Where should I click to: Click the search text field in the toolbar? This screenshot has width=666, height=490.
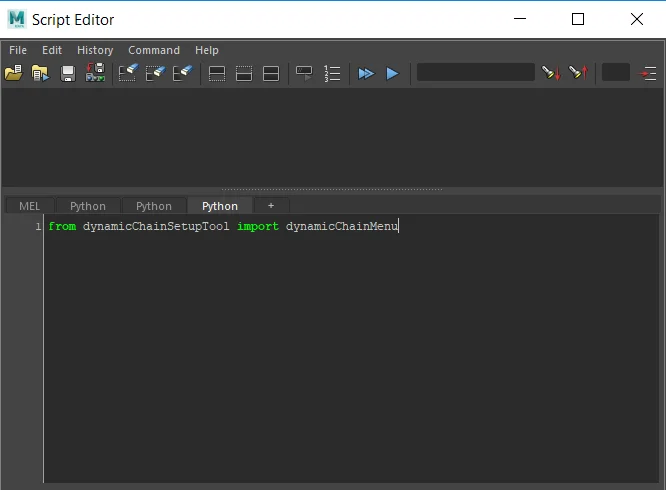[x=476, y=72]
